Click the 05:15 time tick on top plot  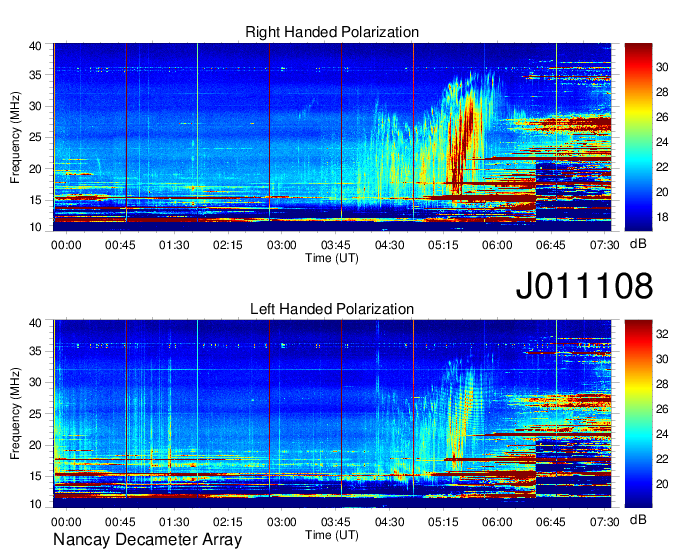pos(443,245)
